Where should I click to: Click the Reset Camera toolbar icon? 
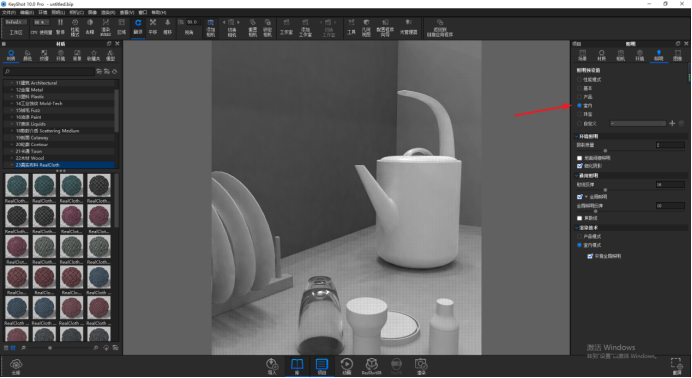252,22
